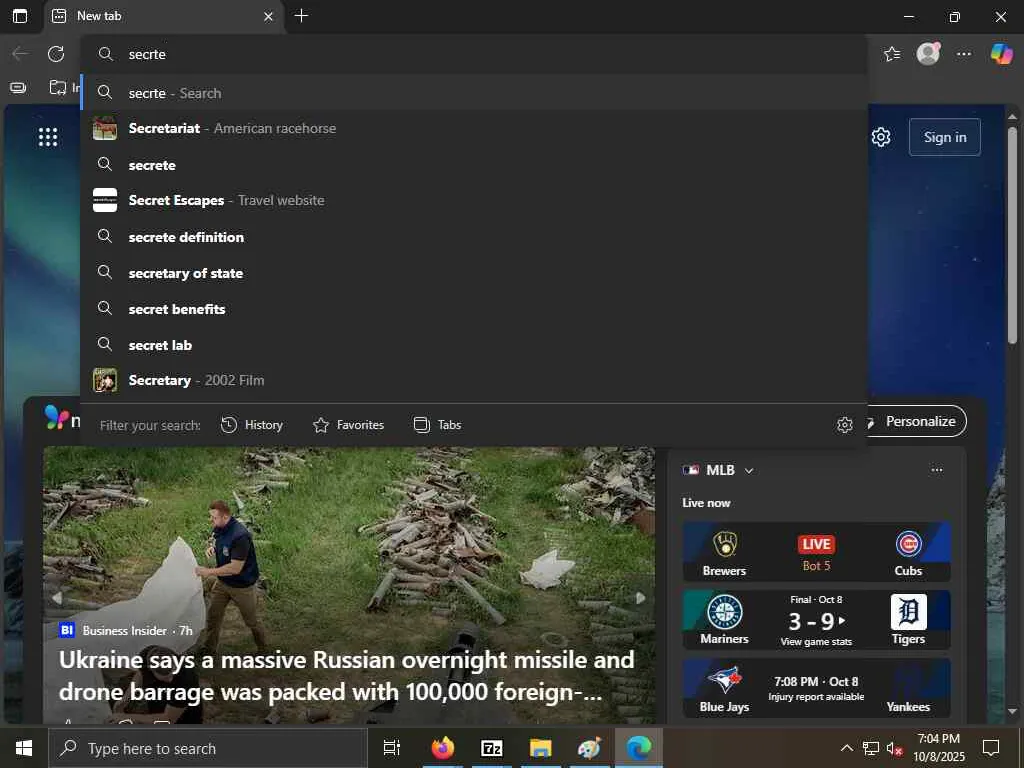Open the tab actions menu icon
This screenshot has height=768, width=1024.
20,16
